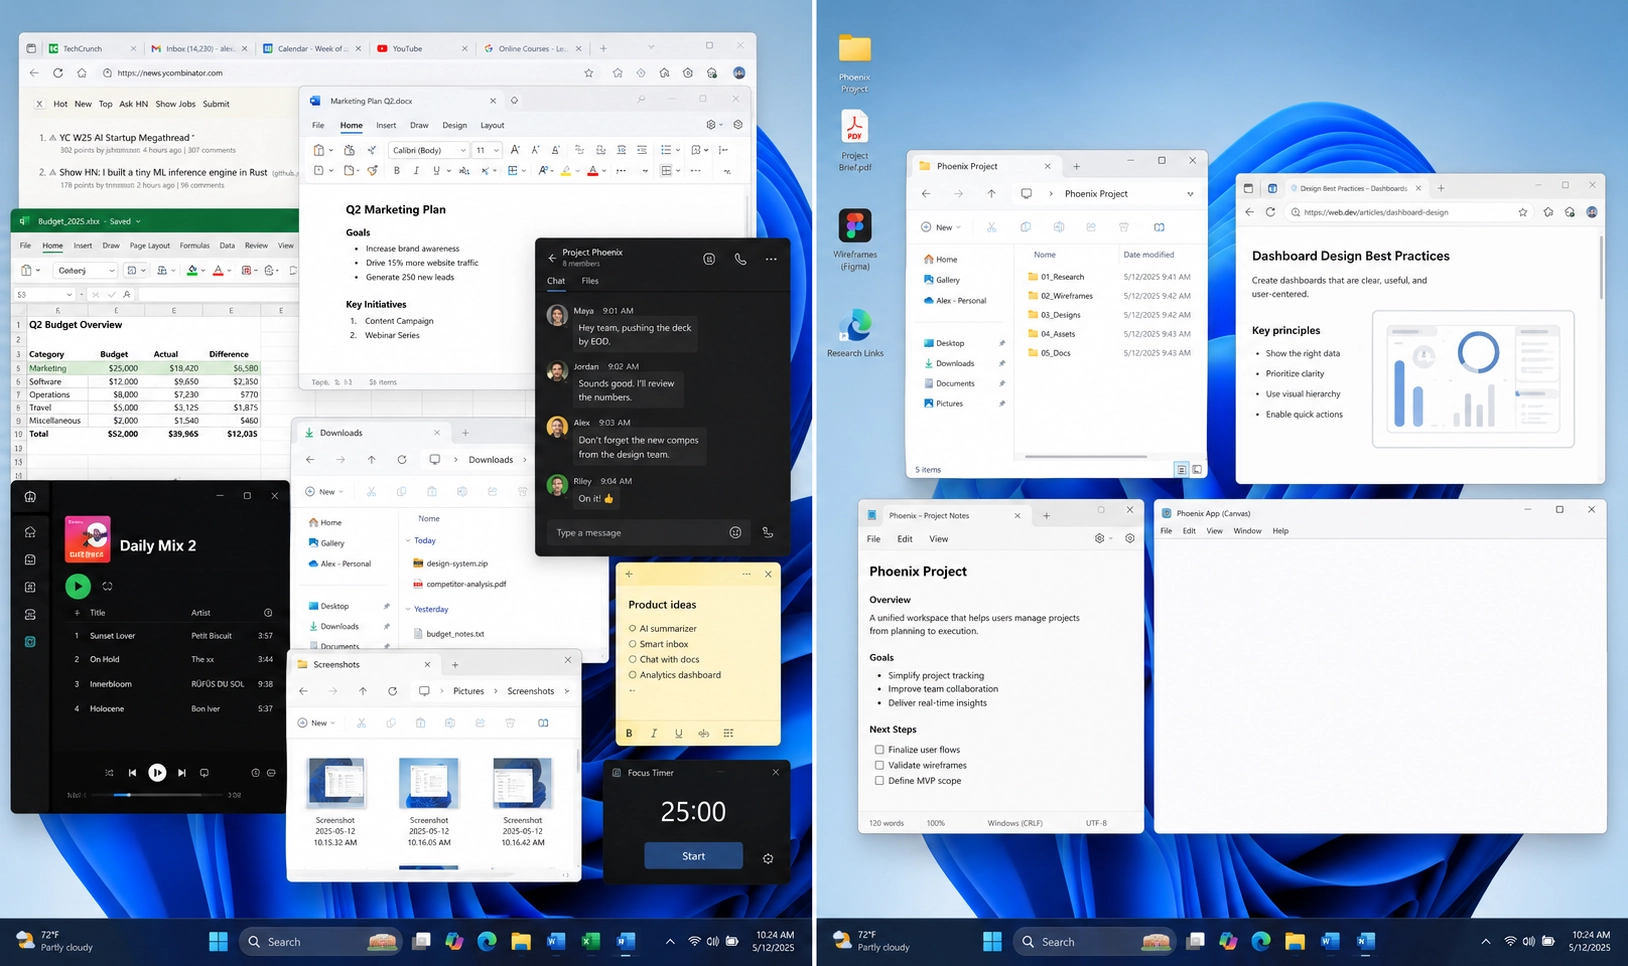The height and width of the screenshot is (966, 1628).
Task: Toggle repeat next to the green play button
Action: (107, 586)
